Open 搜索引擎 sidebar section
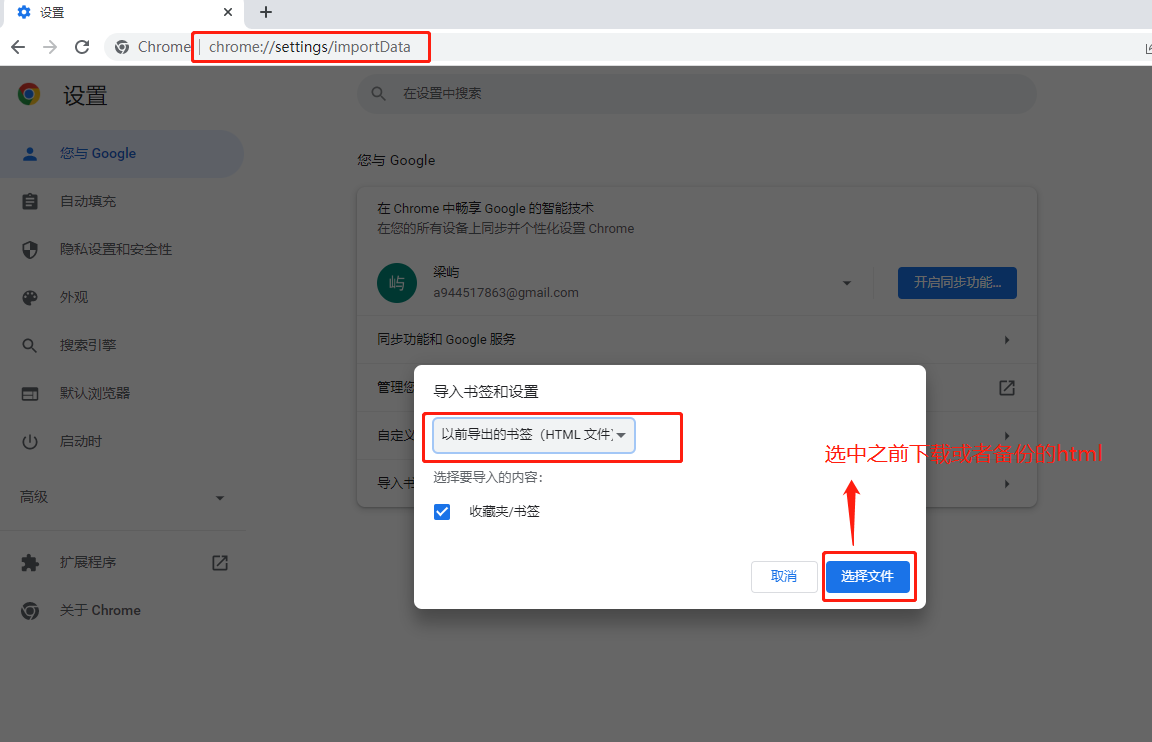 121,345
